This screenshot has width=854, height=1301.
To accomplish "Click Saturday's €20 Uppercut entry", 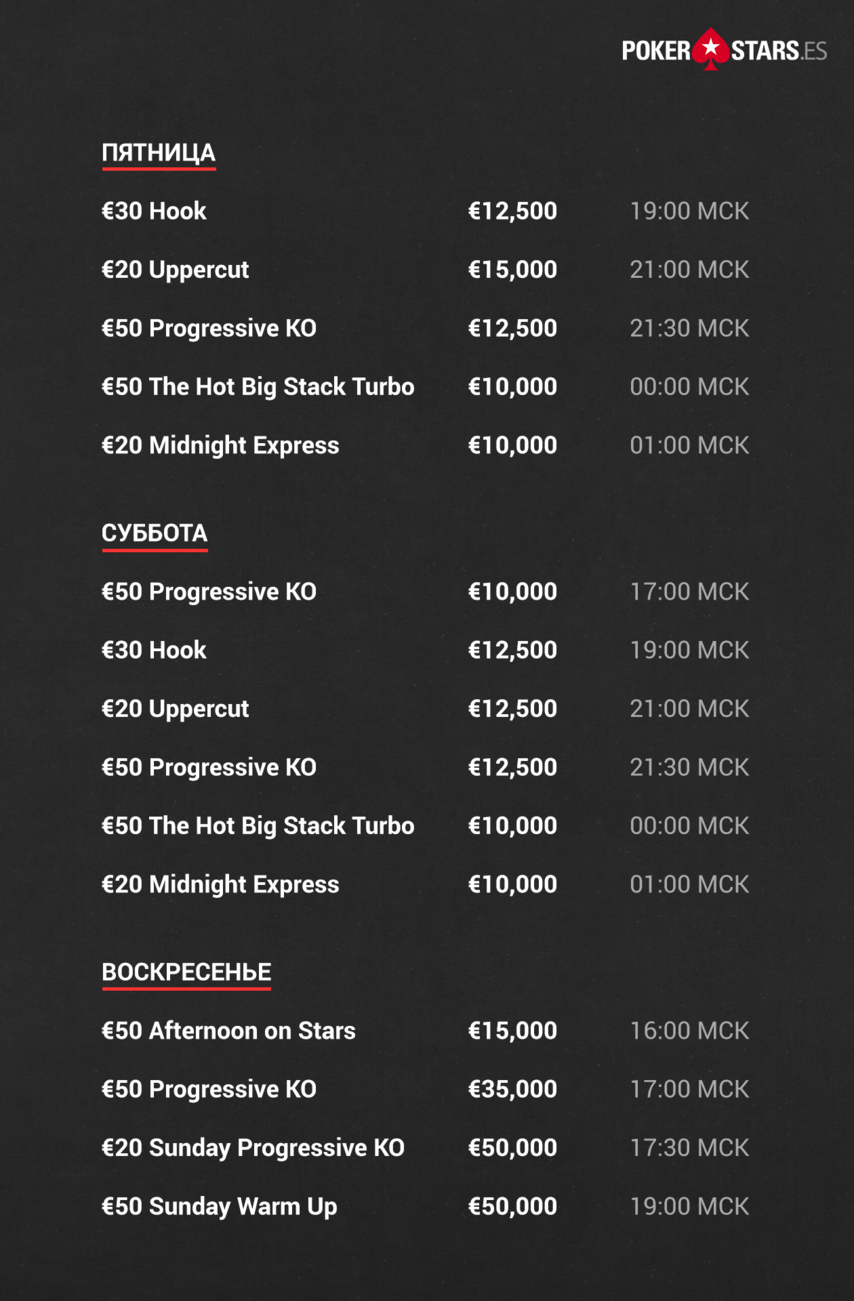I will [x=176, y=709].
